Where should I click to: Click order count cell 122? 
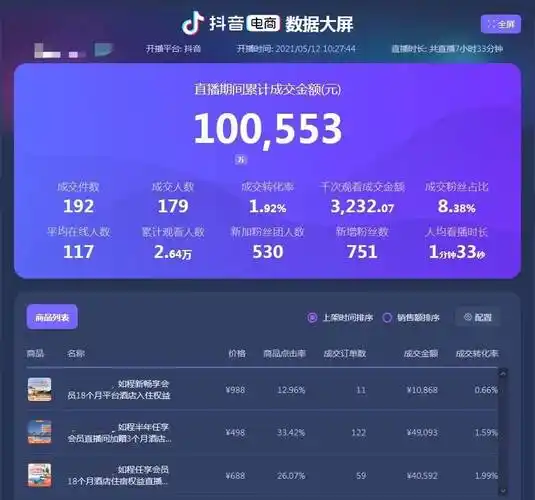point(359,433)
